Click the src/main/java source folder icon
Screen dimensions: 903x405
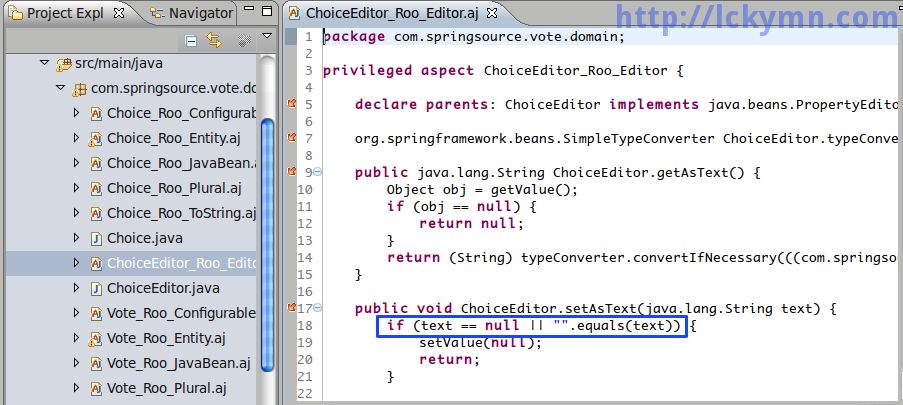coord(63,64)
